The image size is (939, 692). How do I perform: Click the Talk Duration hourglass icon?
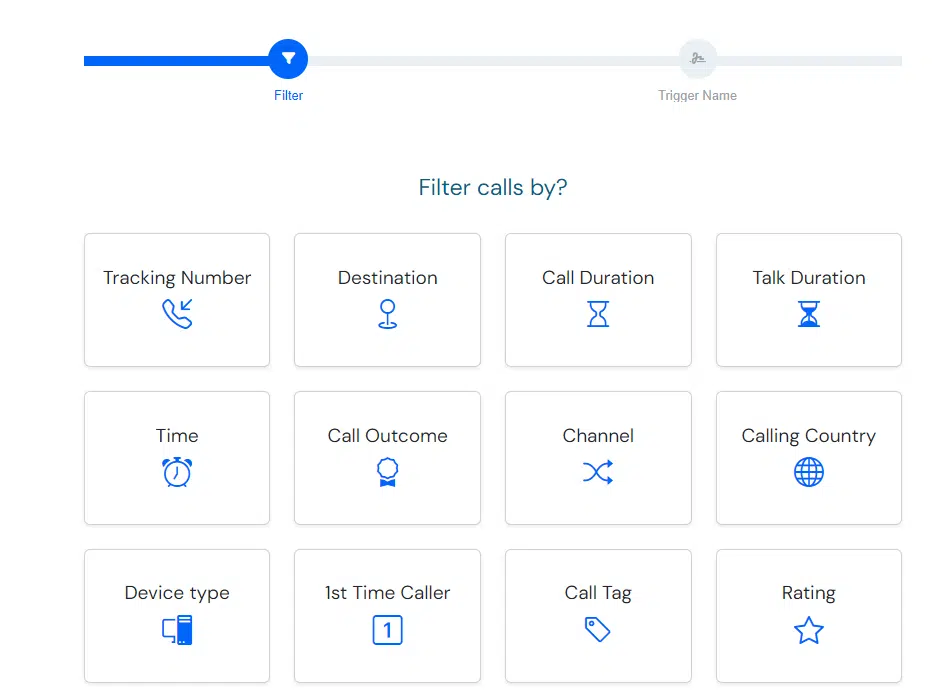808,314
